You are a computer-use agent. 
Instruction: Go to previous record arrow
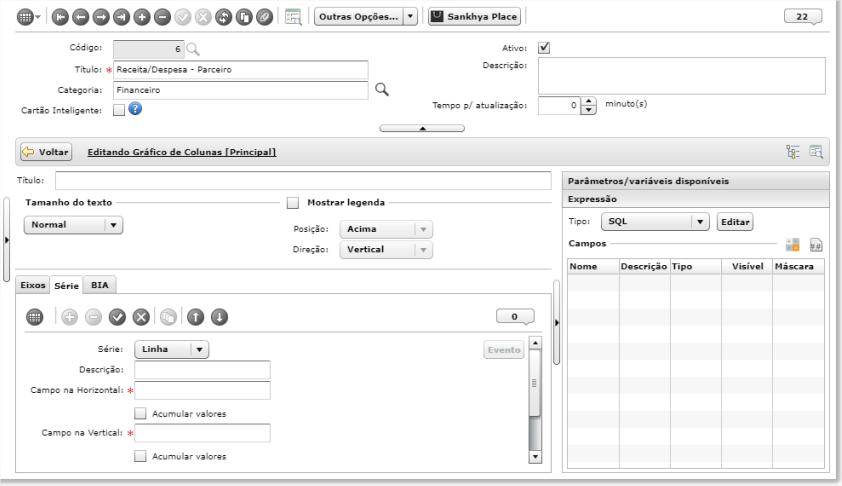pos(81,17)
